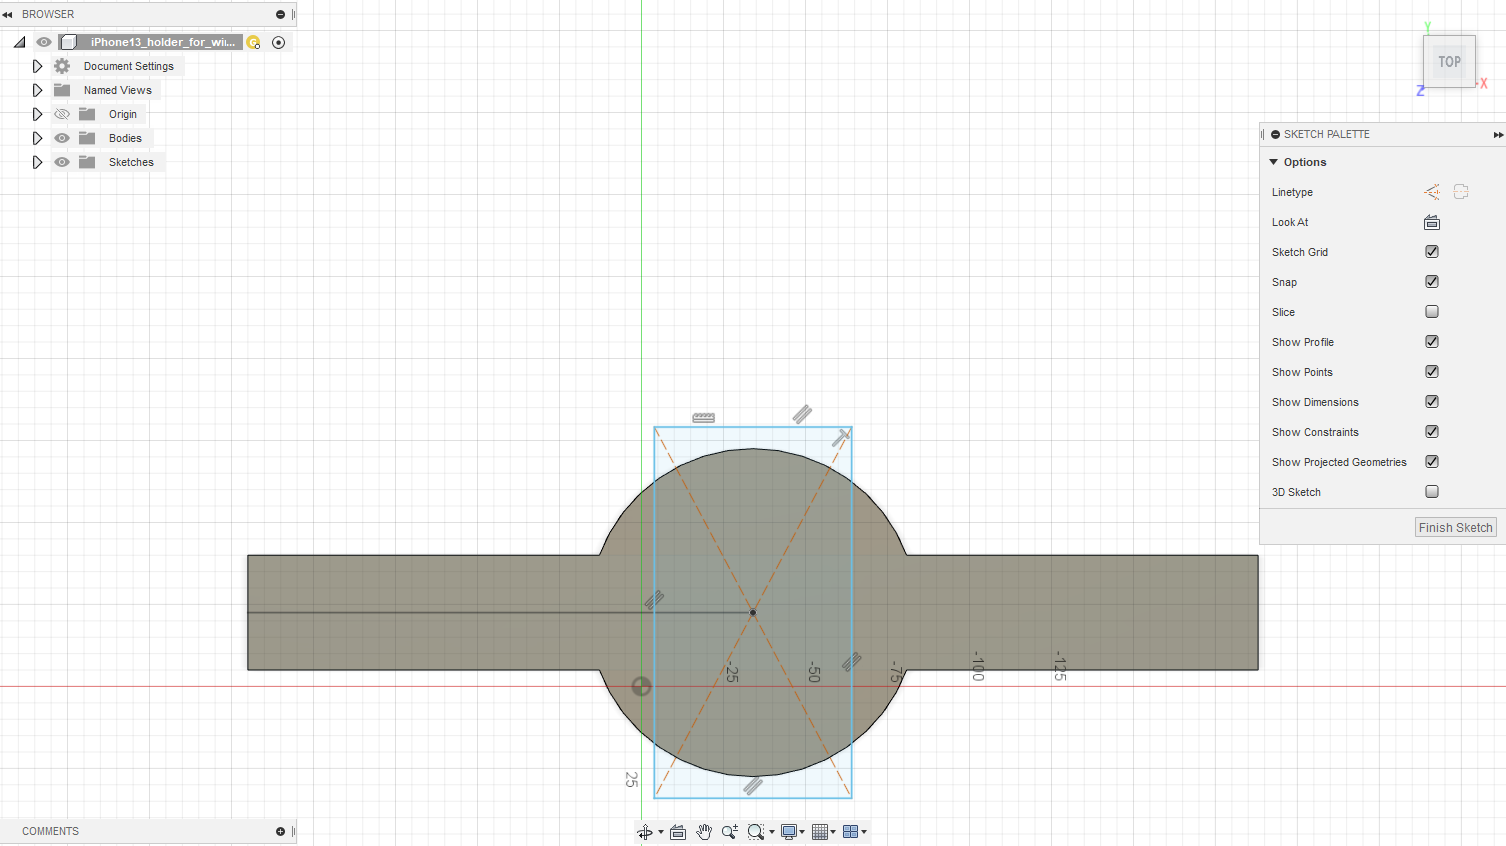This screenshot has width=1506, height=846.
Task: Open the Grid and Snaps dropdown
Action: point(822,831)
